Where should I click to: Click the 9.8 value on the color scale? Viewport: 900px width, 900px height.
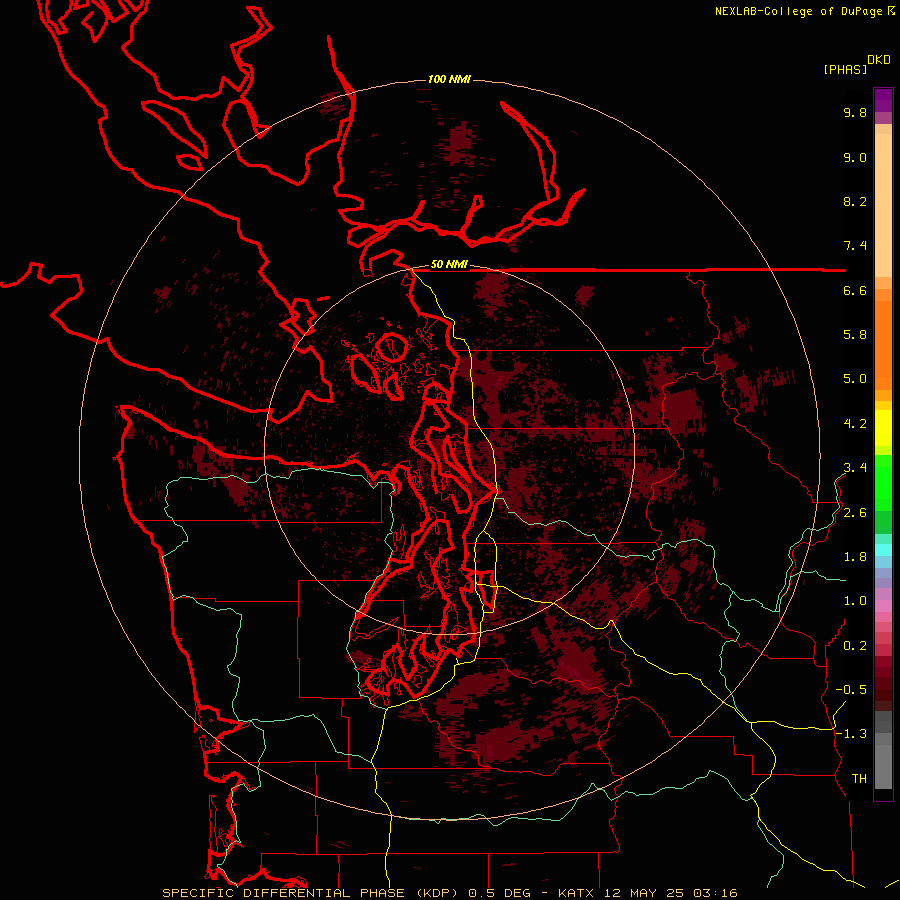855,112
